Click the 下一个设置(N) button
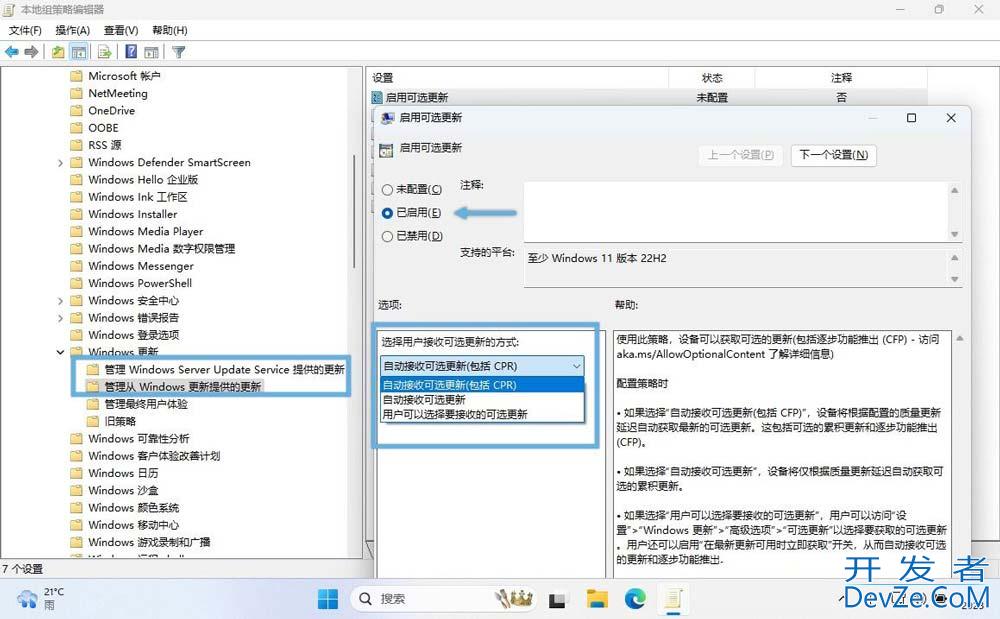1000x619 pixels. [x=834, y=155]
